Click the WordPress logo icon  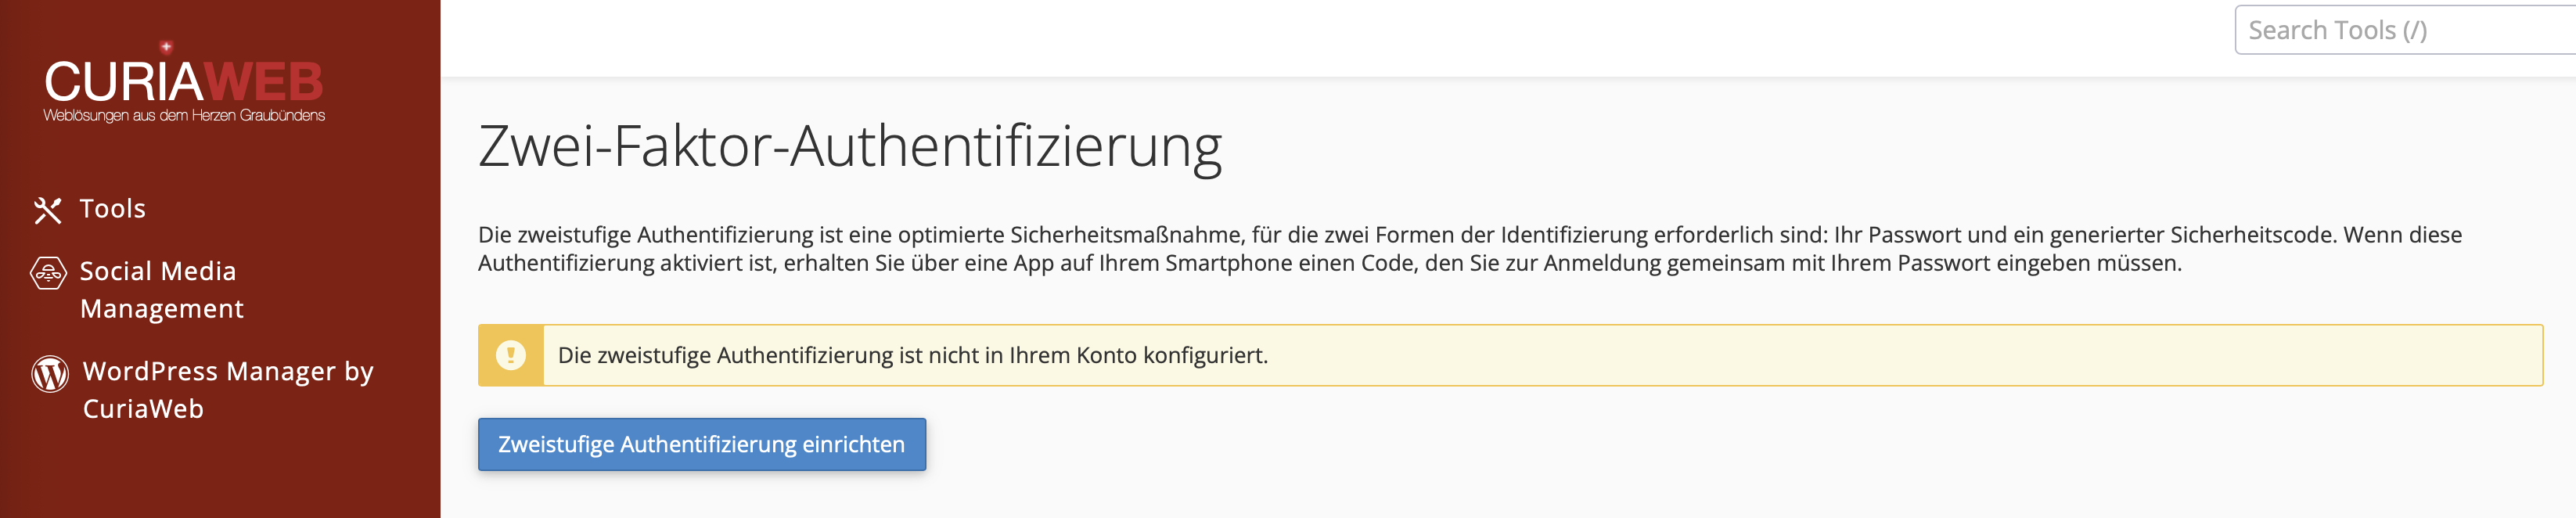click(x=50, y=374)
